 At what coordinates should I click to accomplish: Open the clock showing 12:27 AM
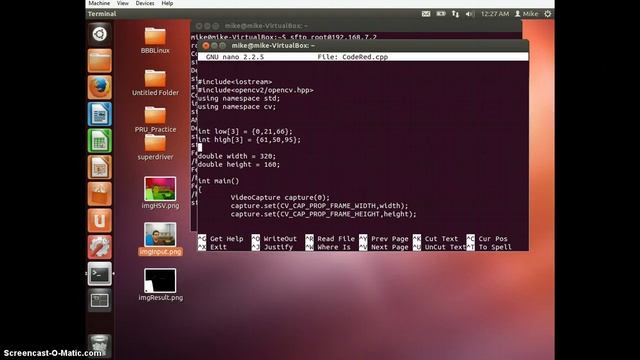(x=495, y=14)
